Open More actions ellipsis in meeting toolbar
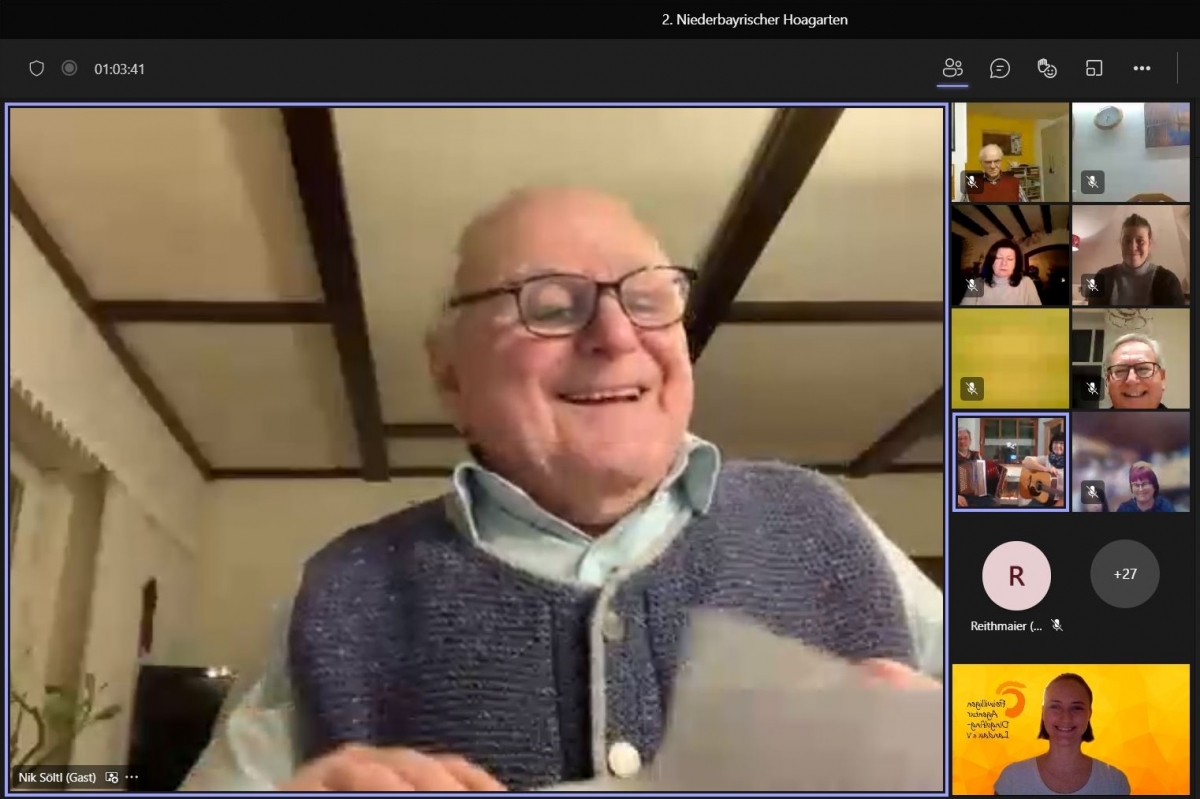Image resolution: width=1200 pixels, height=799 pixels. 1141,68
